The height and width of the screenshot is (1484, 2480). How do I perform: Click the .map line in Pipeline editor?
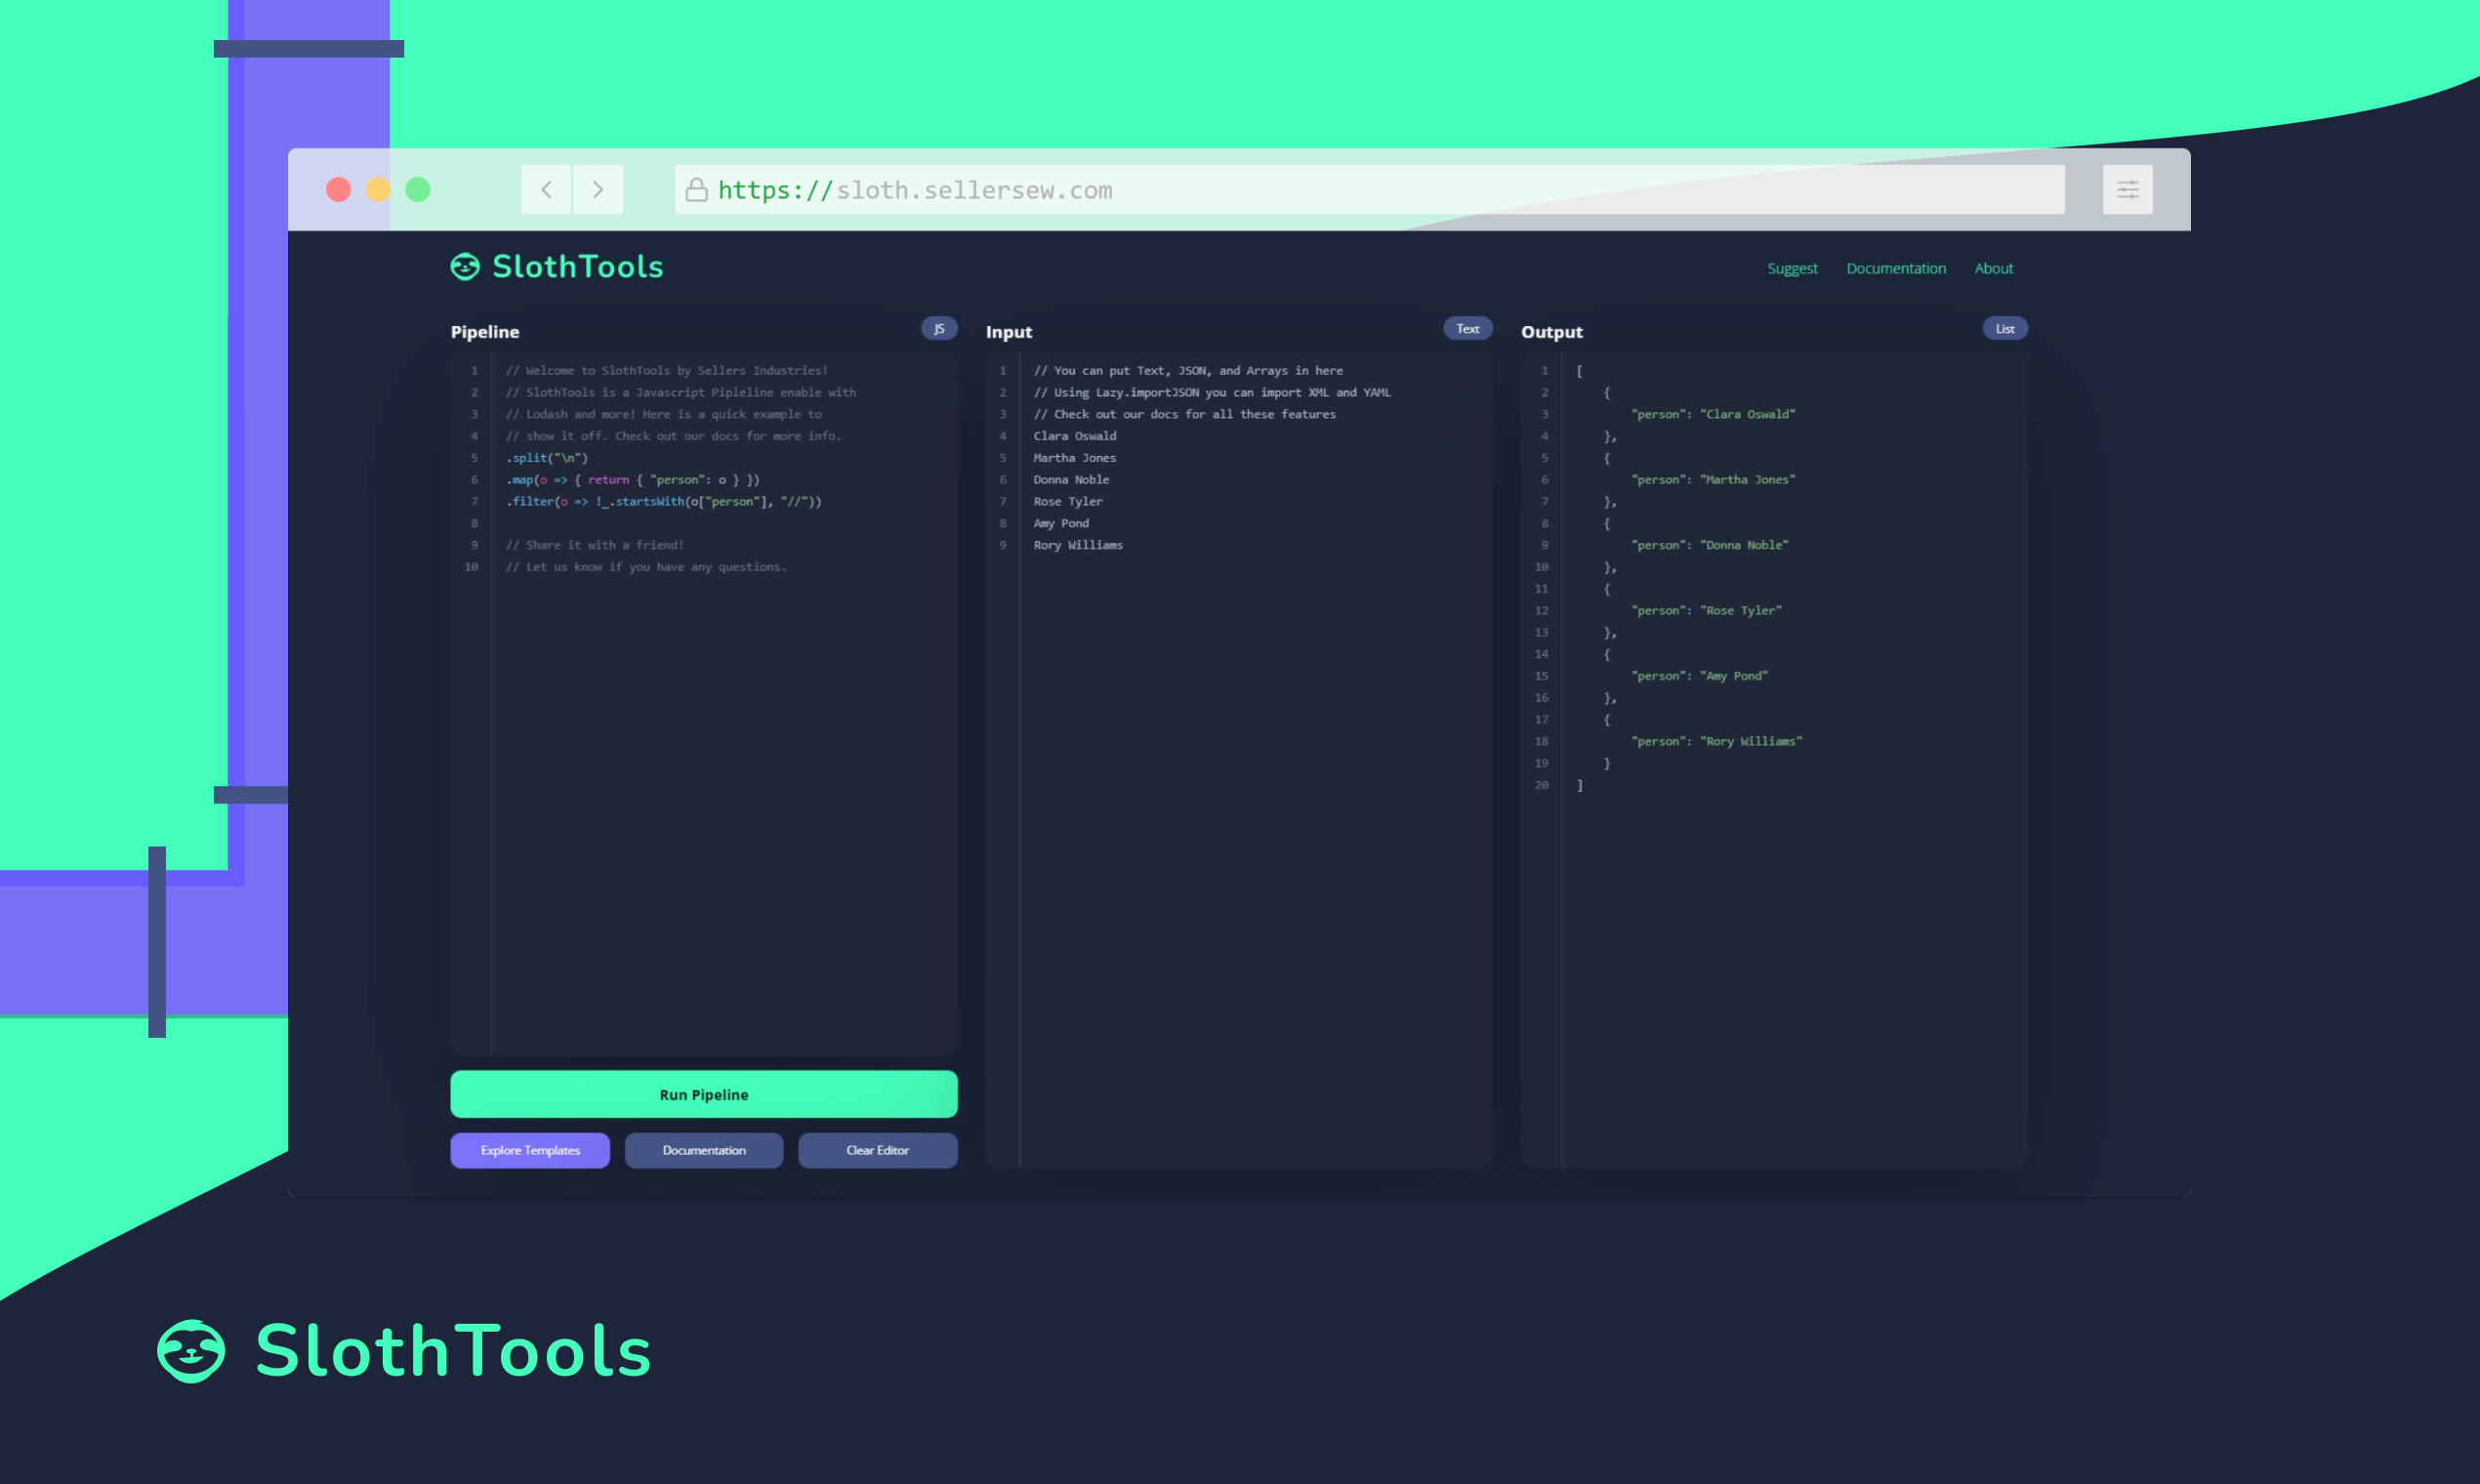[633, 480]
